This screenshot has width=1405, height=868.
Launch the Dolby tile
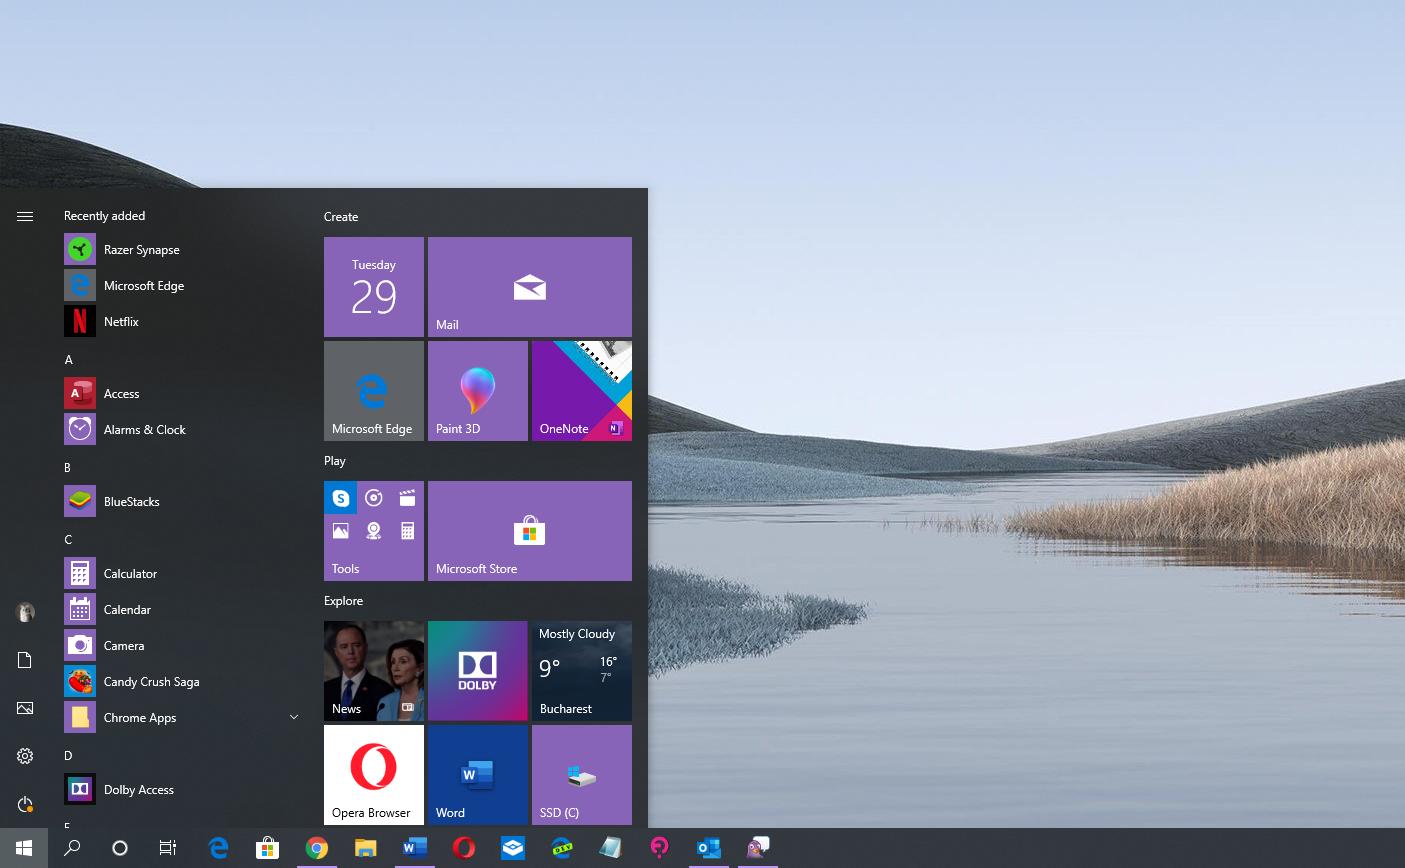point(478,671)
